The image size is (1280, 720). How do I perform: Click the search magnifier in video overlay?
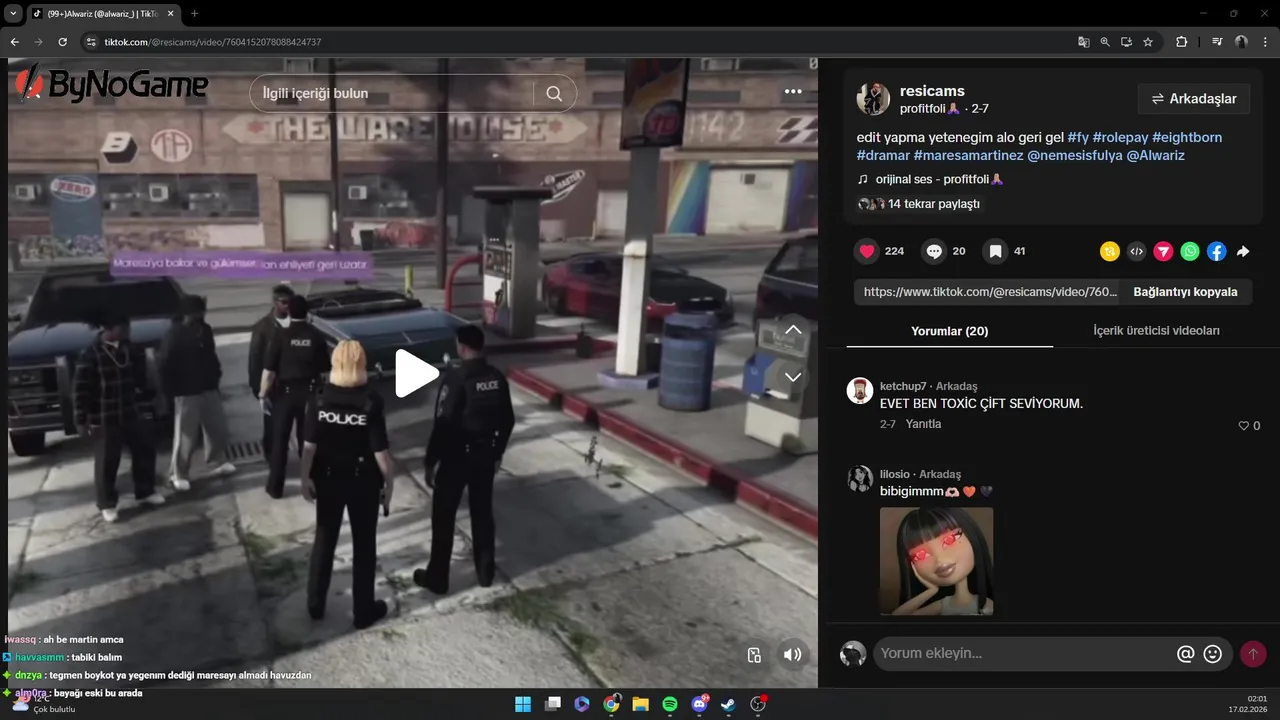point(554,93)
